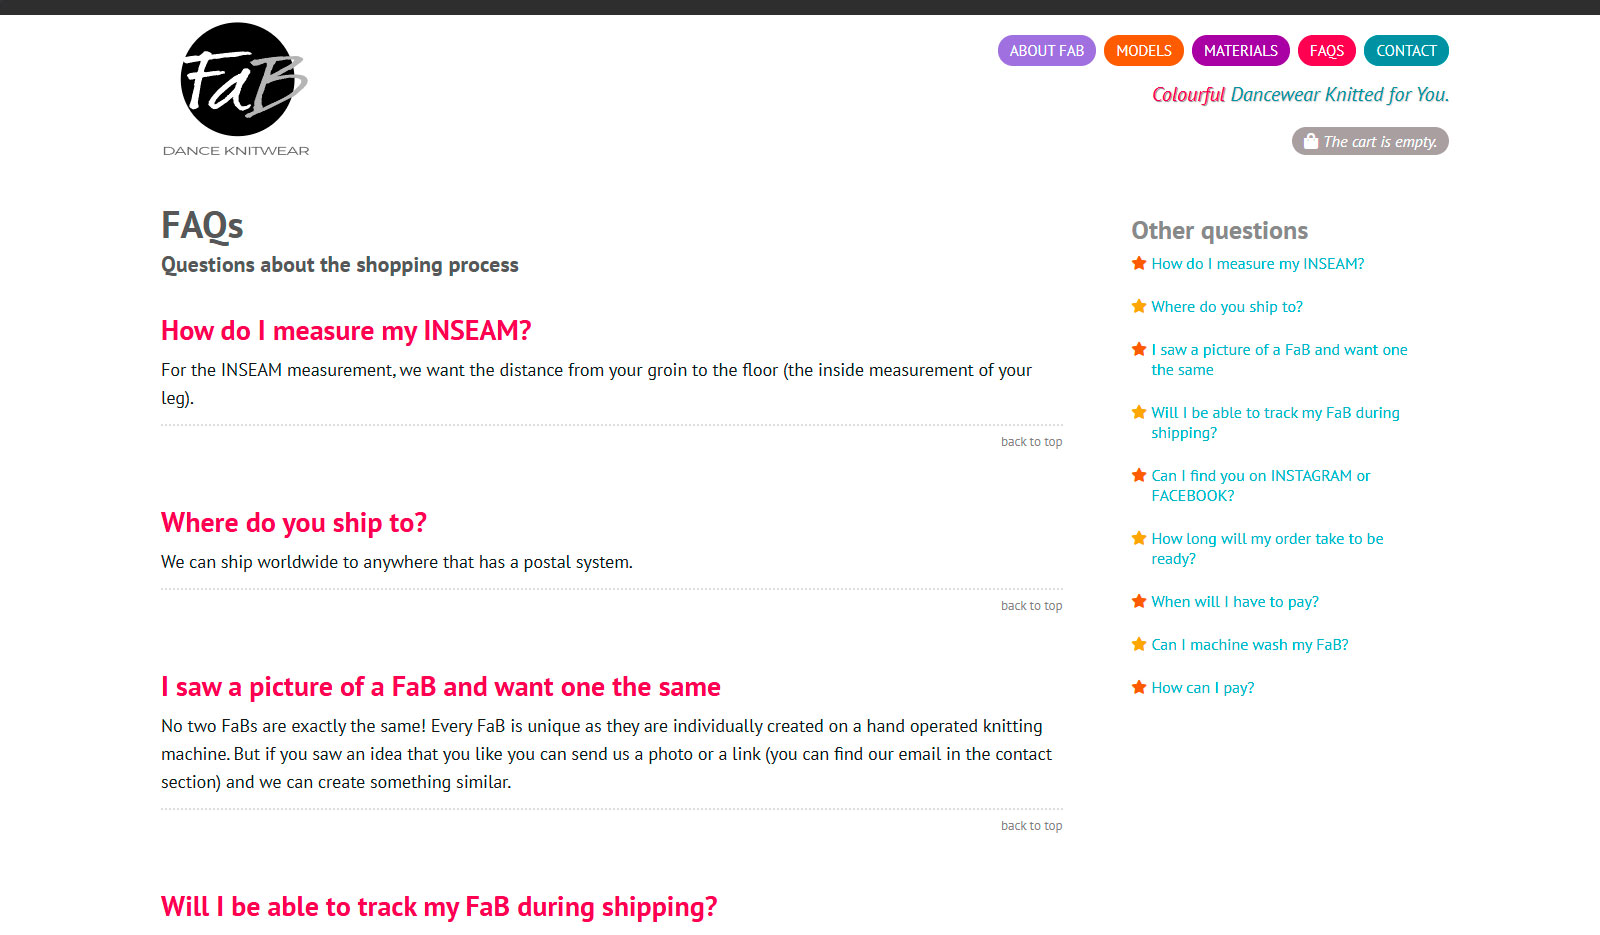1600x935 pixels.
Task: Select the FAQs navigation button
Action: tap(1326, 51)
